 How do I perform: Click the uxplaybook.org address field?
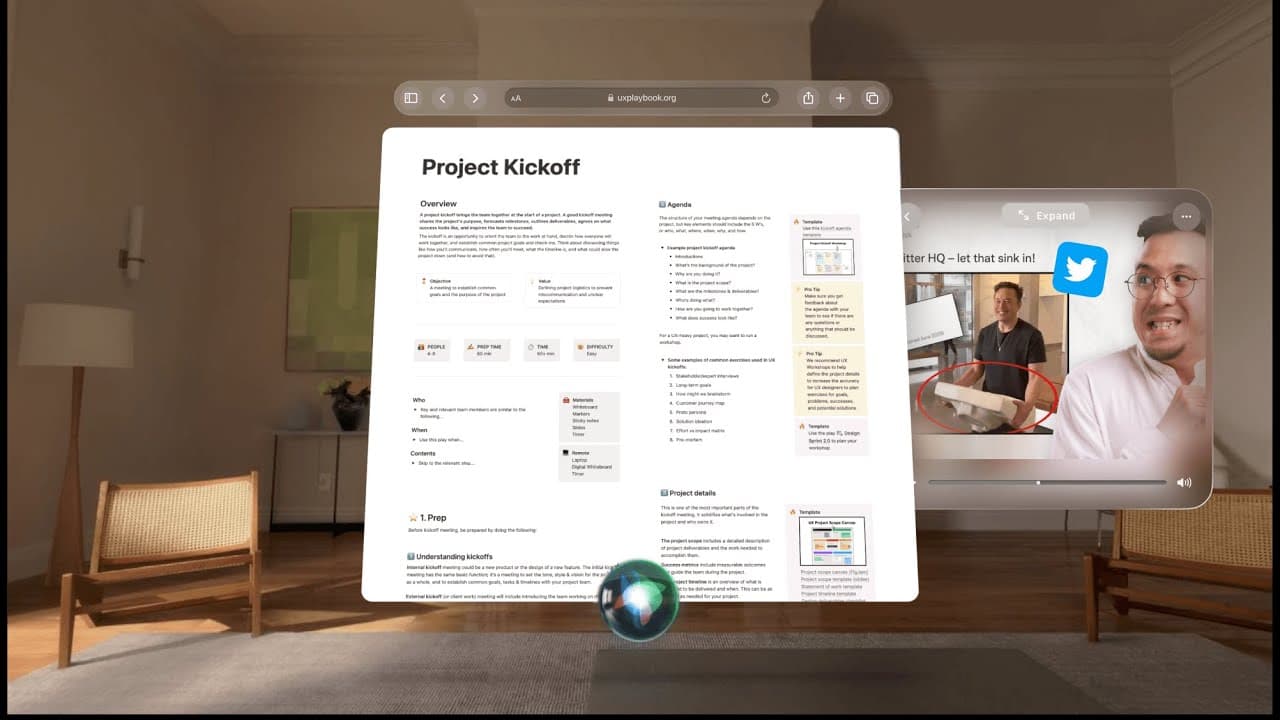click(641, 98)
